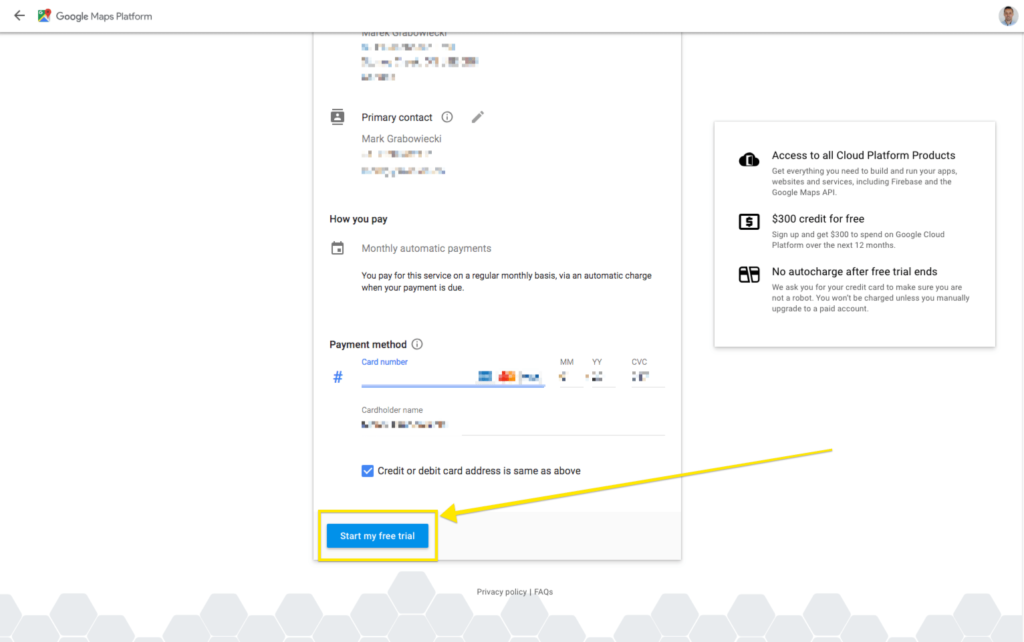
Task: Uncheck card address same as above
Action: tap(368, 471)
